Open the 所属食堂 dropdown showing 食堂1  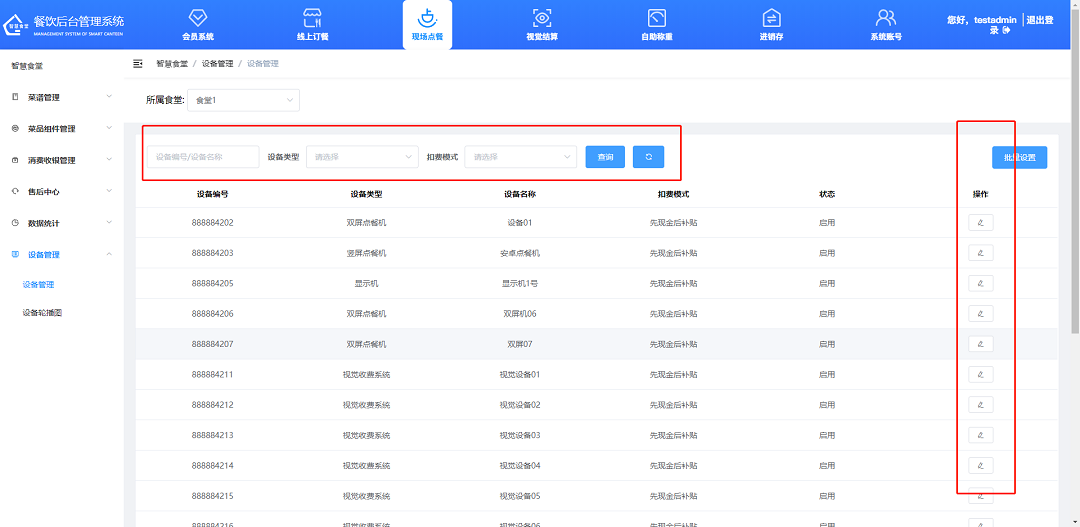(243, 100)
